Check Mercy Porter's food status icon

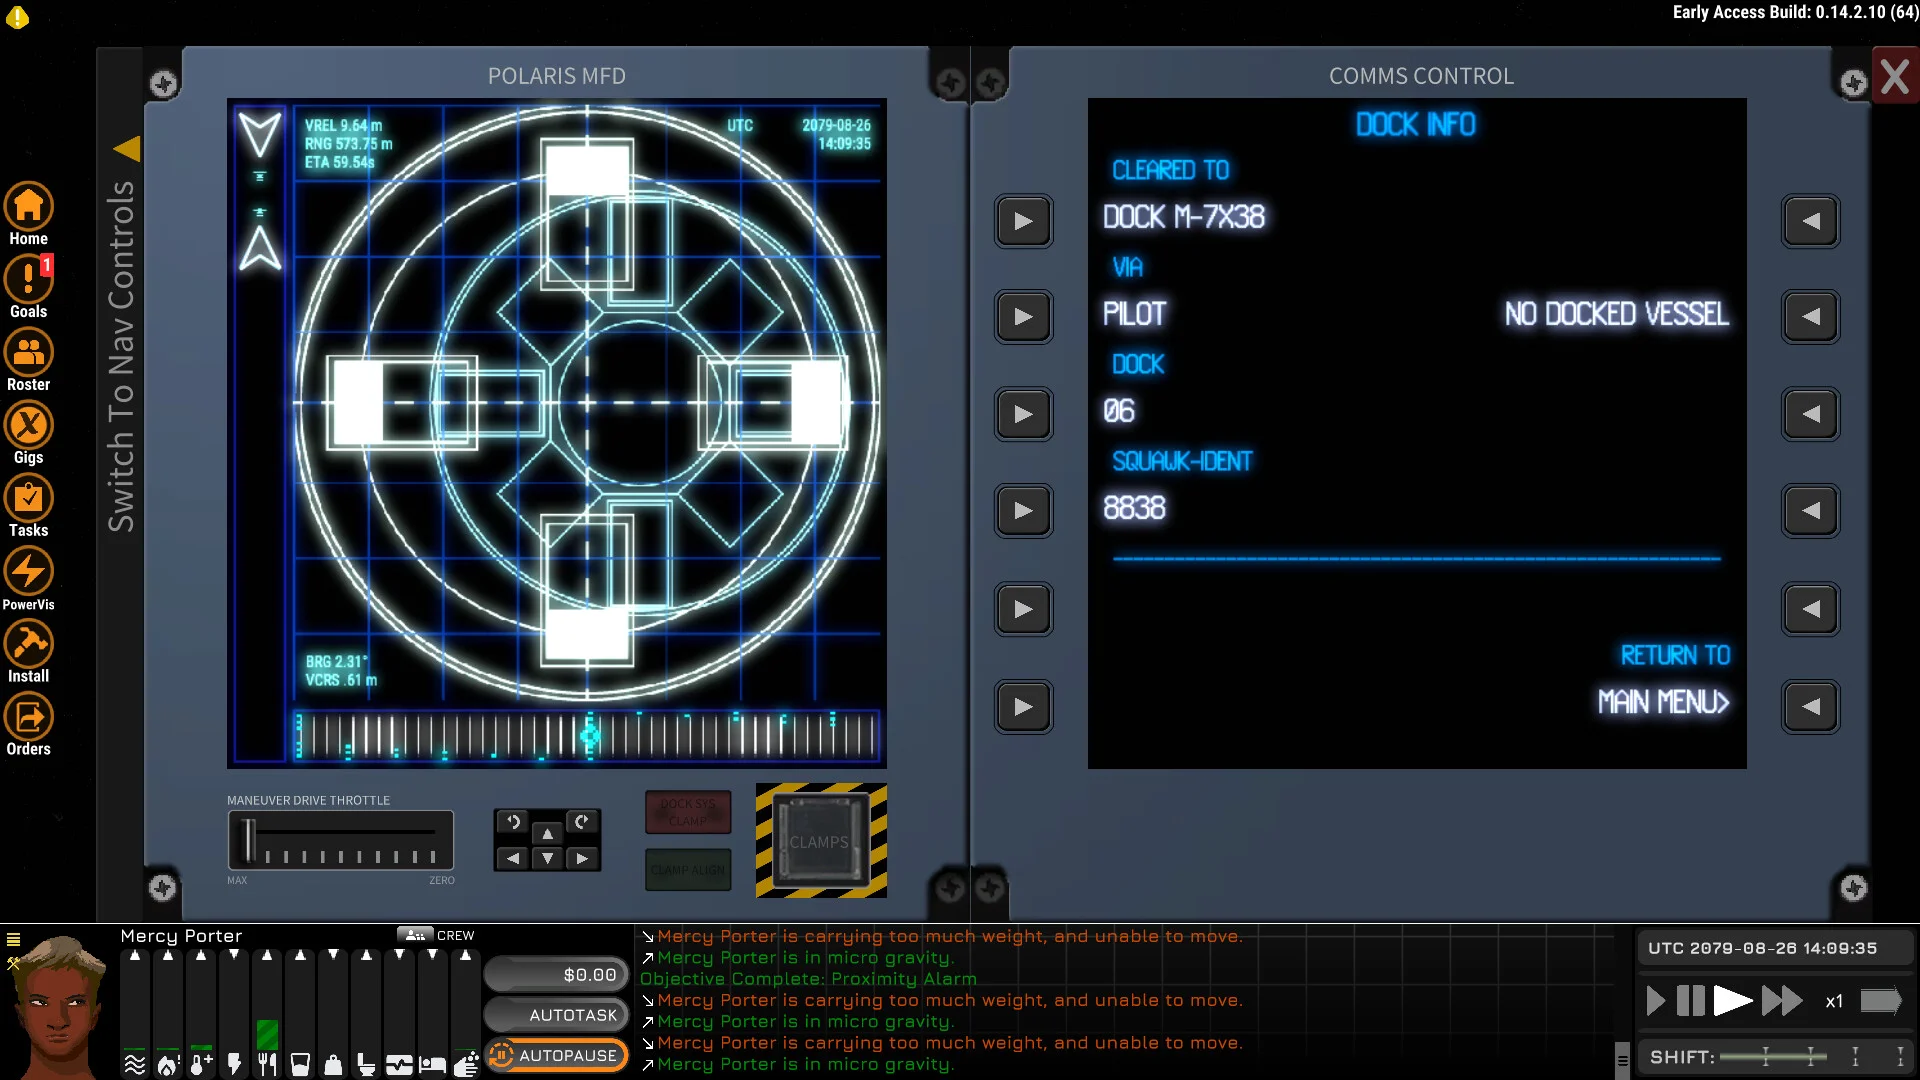click(x=266, y=1063)
